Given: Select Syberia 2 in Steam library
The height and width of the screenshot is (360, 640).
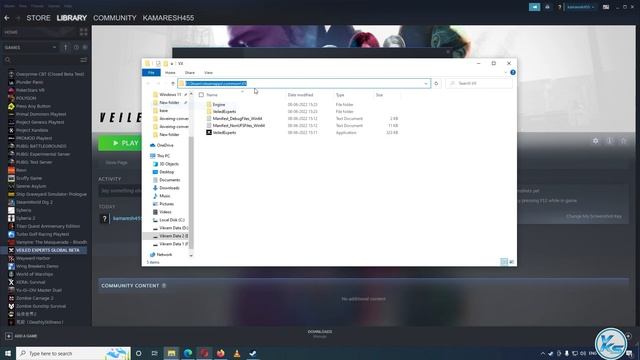Looking at the screenshot, I should [x=25, y=218].
